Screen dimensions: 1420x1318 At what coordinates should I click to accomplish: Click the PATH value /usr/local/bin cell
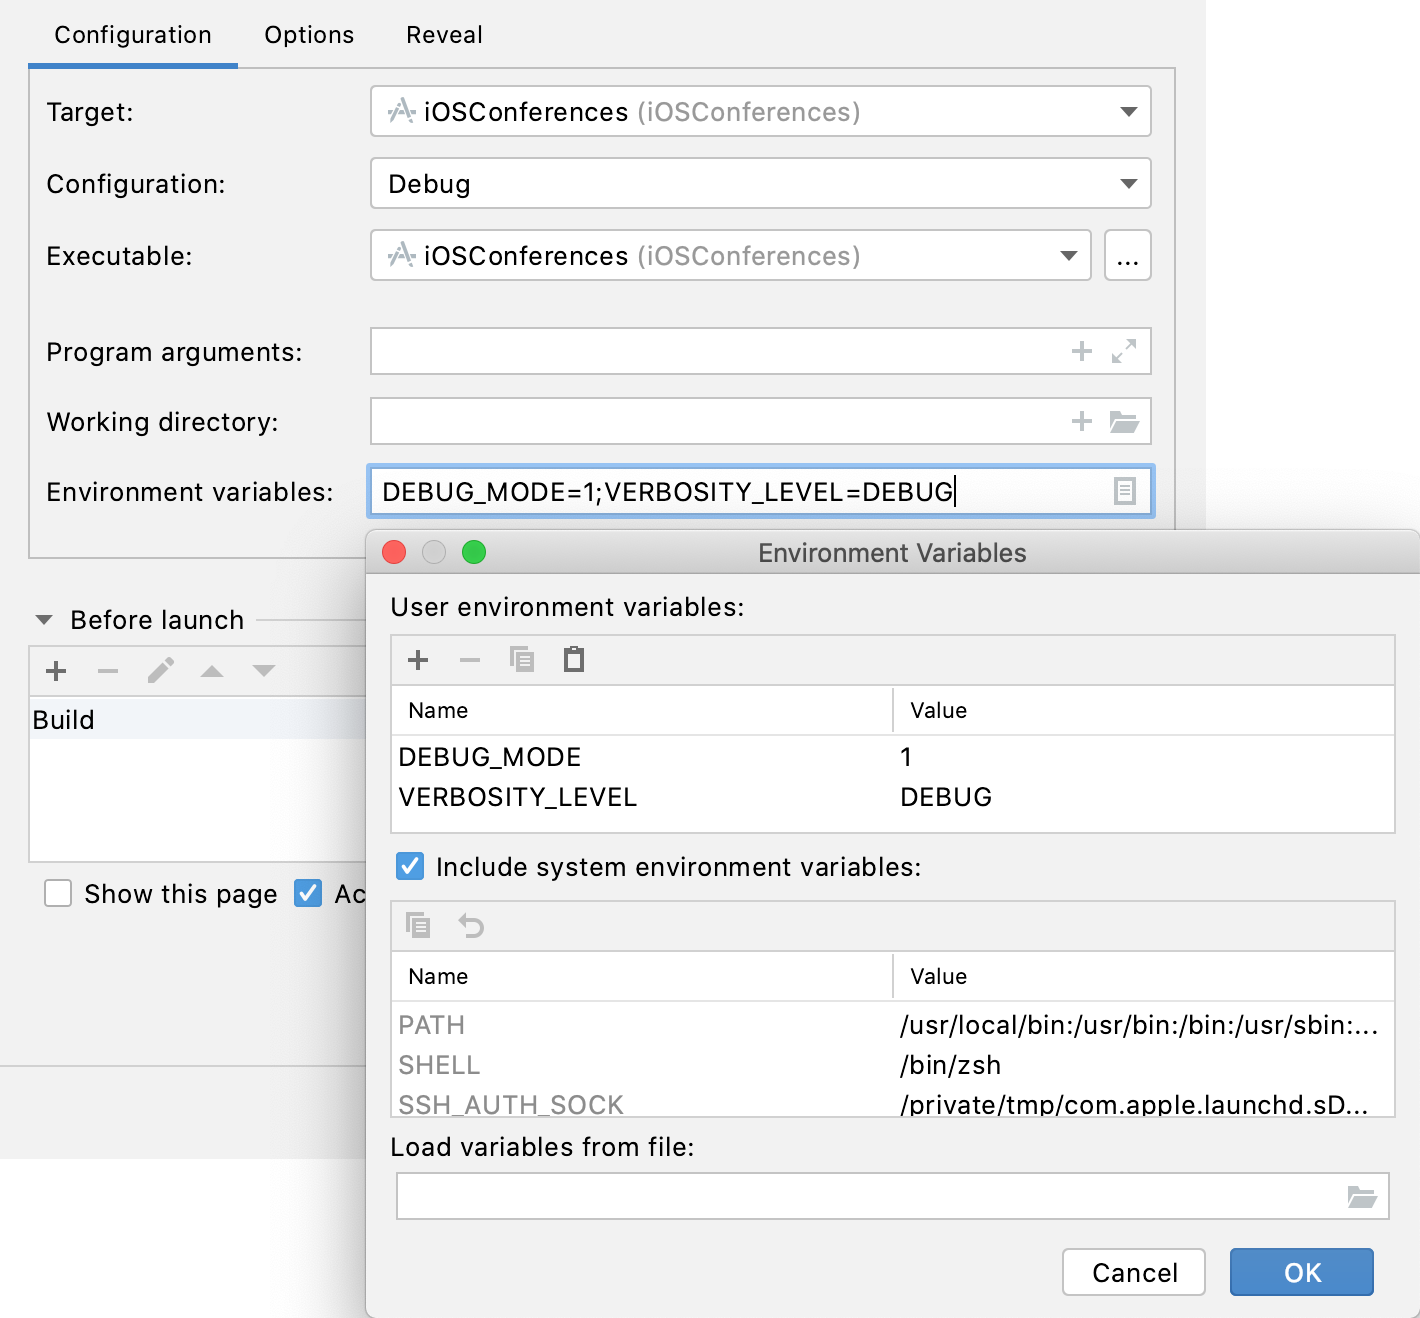1139,1025
